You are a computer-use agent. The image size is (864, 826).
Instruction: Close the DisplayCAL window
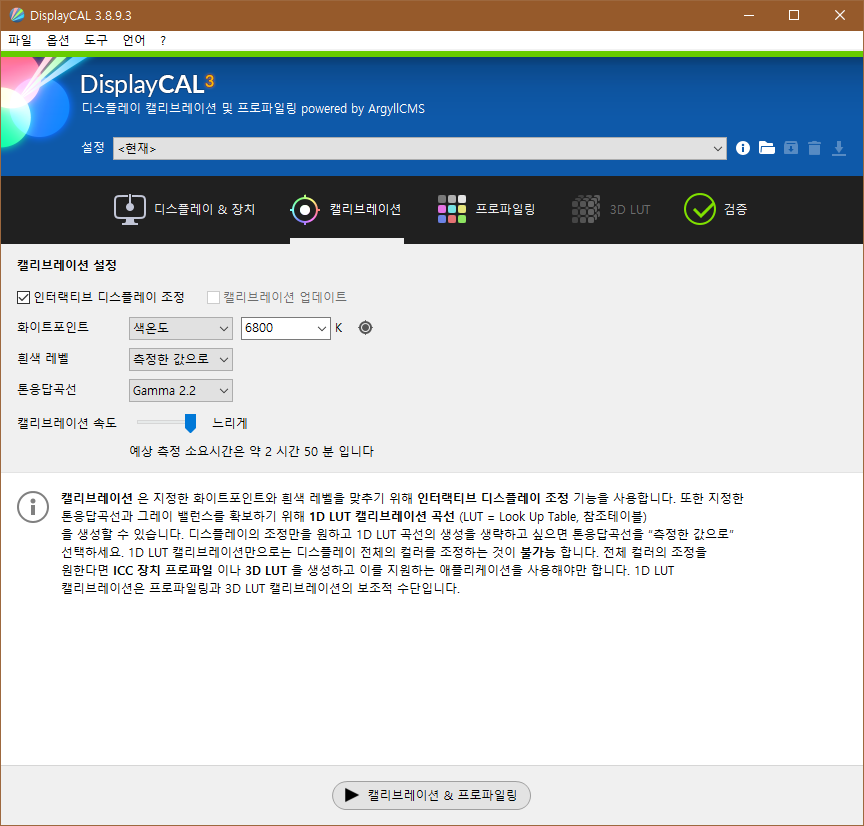840,15
